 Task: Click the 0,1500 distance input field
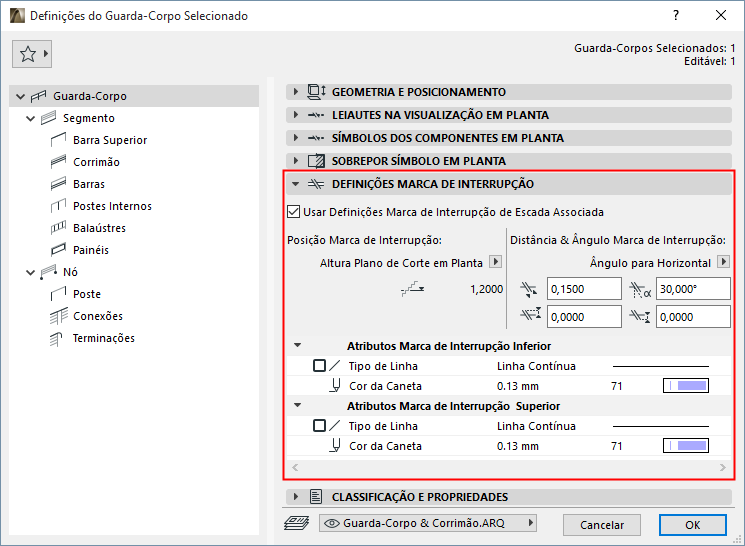[584, 289]
